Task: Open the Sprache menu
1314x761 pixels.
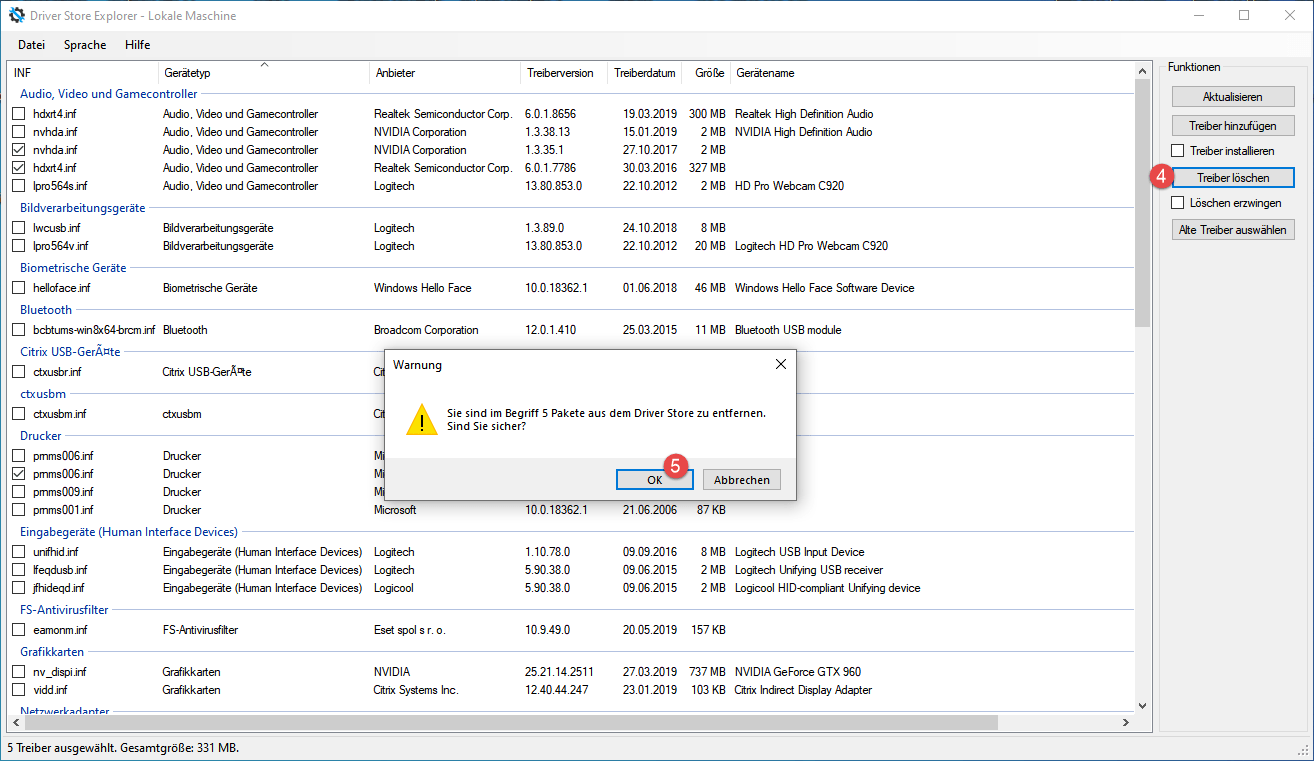Action: 85,45
